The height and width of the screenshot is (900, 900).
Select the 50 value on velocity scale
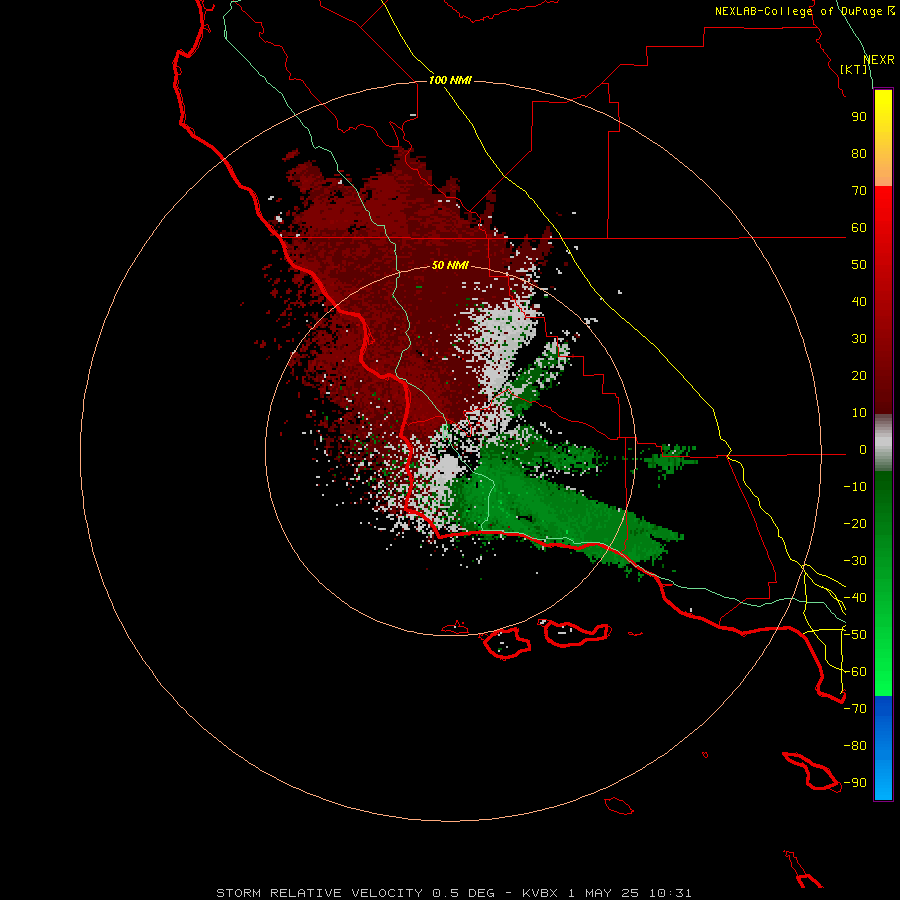click(x=859, y=265)
